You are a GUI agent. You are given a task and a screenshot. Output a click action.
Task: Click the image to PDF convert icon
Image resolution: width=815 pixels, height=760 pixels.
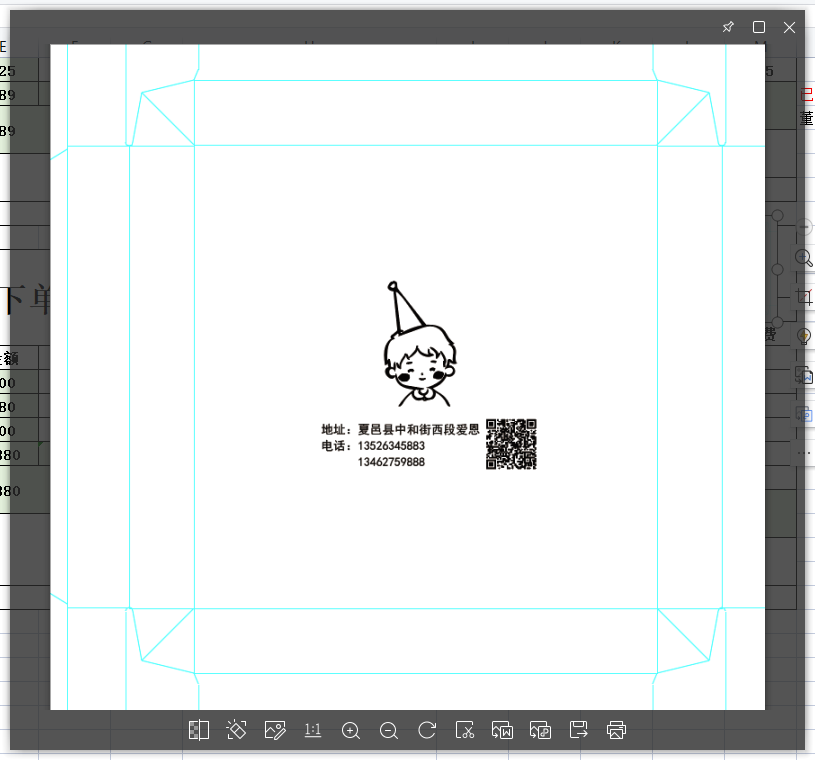(540, 730)
